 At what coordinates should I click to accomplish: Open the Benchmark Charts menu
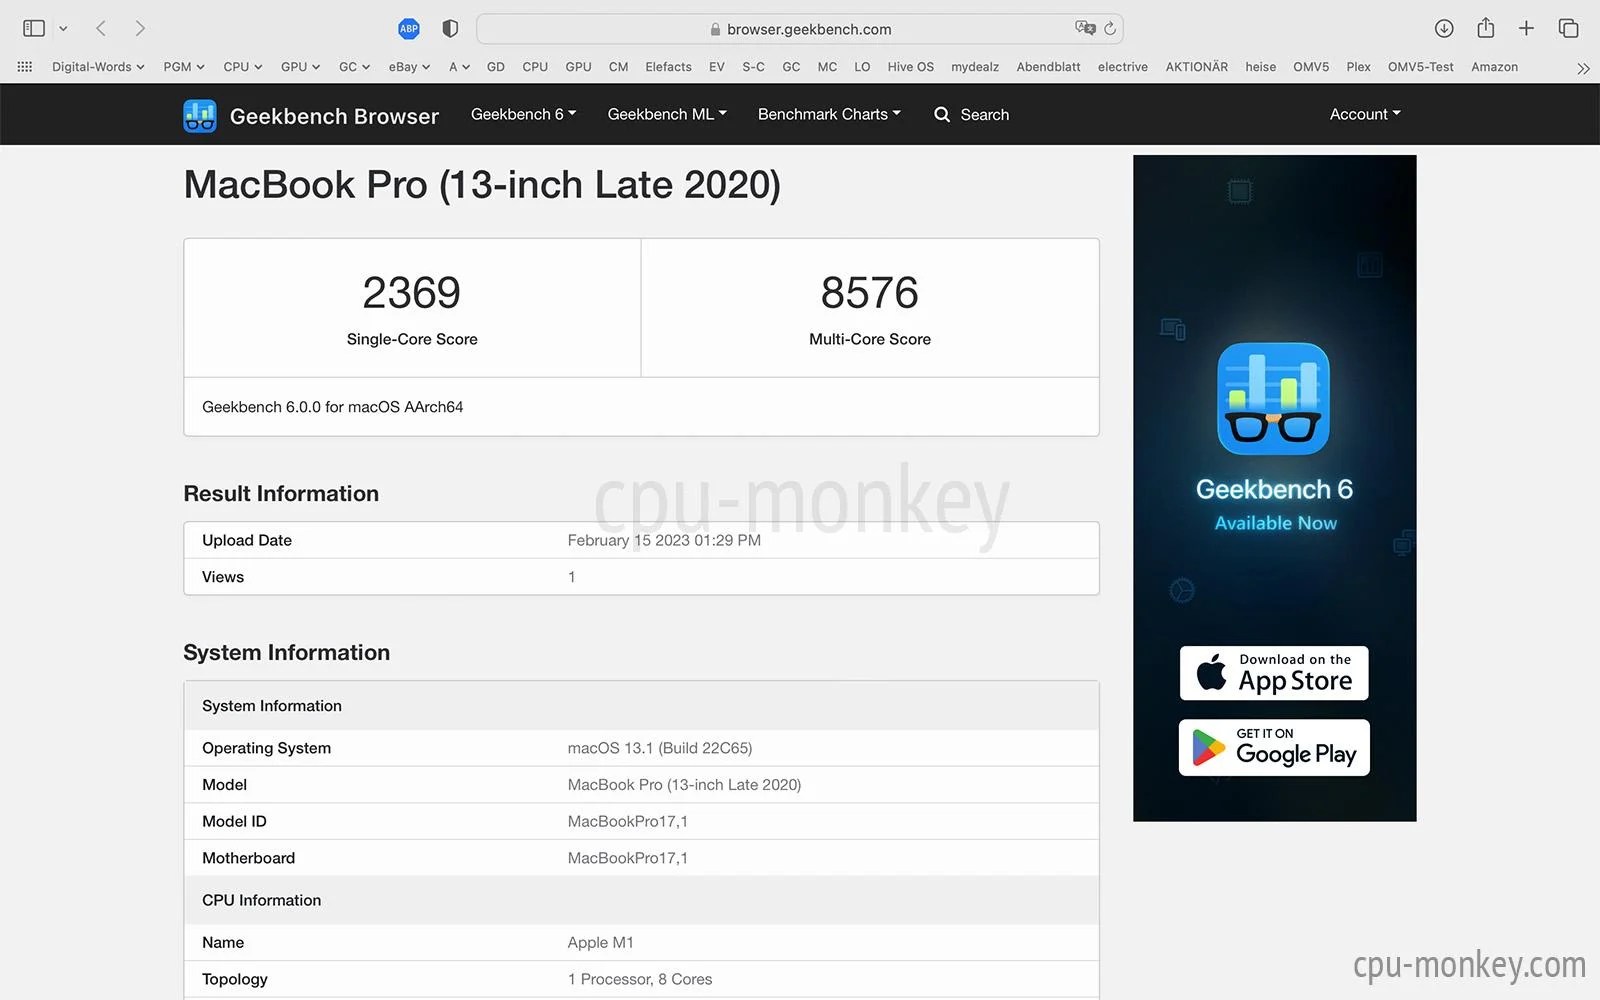828,114
